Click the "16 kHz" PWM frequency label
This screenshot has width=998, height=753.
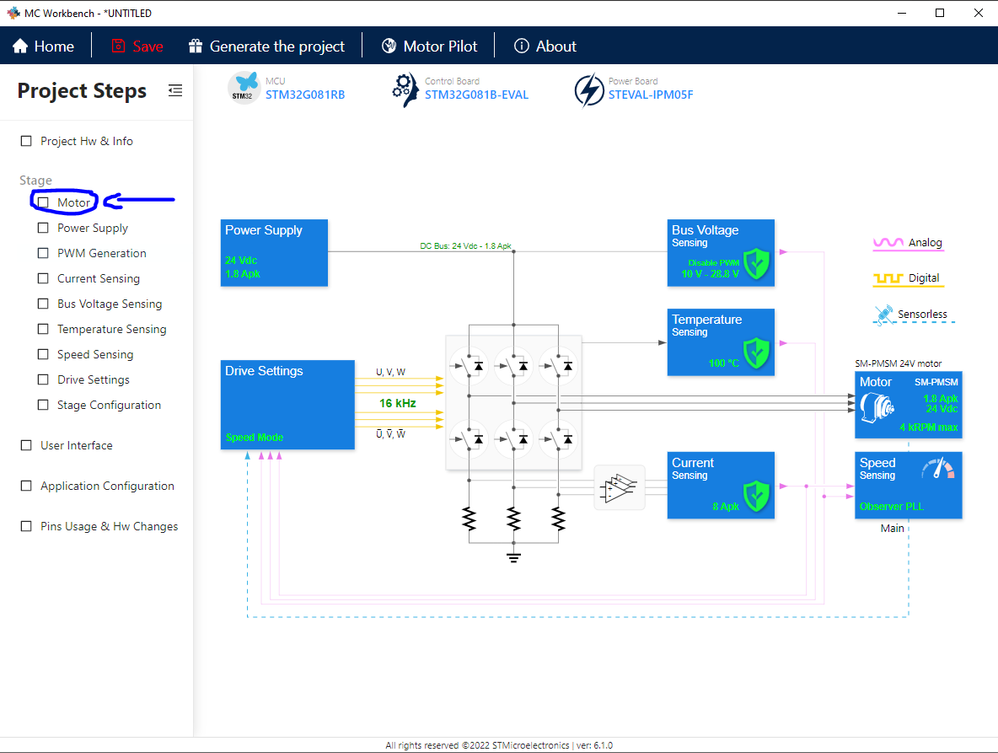coord(398,403)
